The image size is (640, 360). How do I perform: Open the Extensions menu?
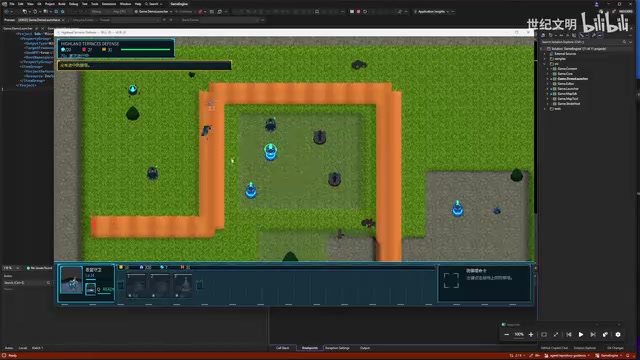[x=109, y=4]
